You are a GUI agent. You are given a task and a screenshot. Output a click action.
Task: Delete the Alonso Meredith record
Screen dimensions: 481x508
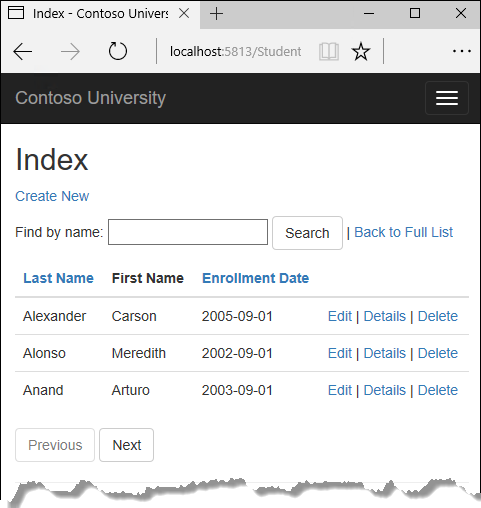[x=438, y=353]
